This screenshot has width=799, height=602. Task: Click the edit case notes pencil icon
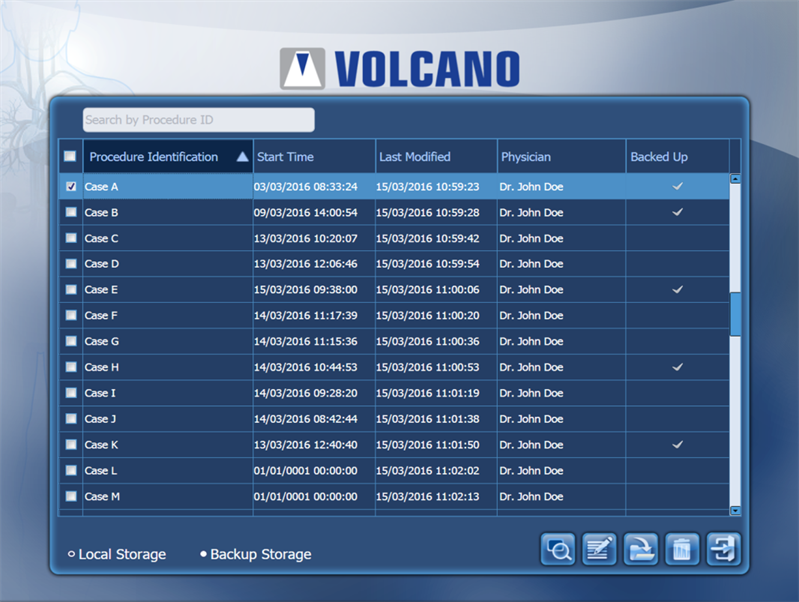click(x=599, y=549)
